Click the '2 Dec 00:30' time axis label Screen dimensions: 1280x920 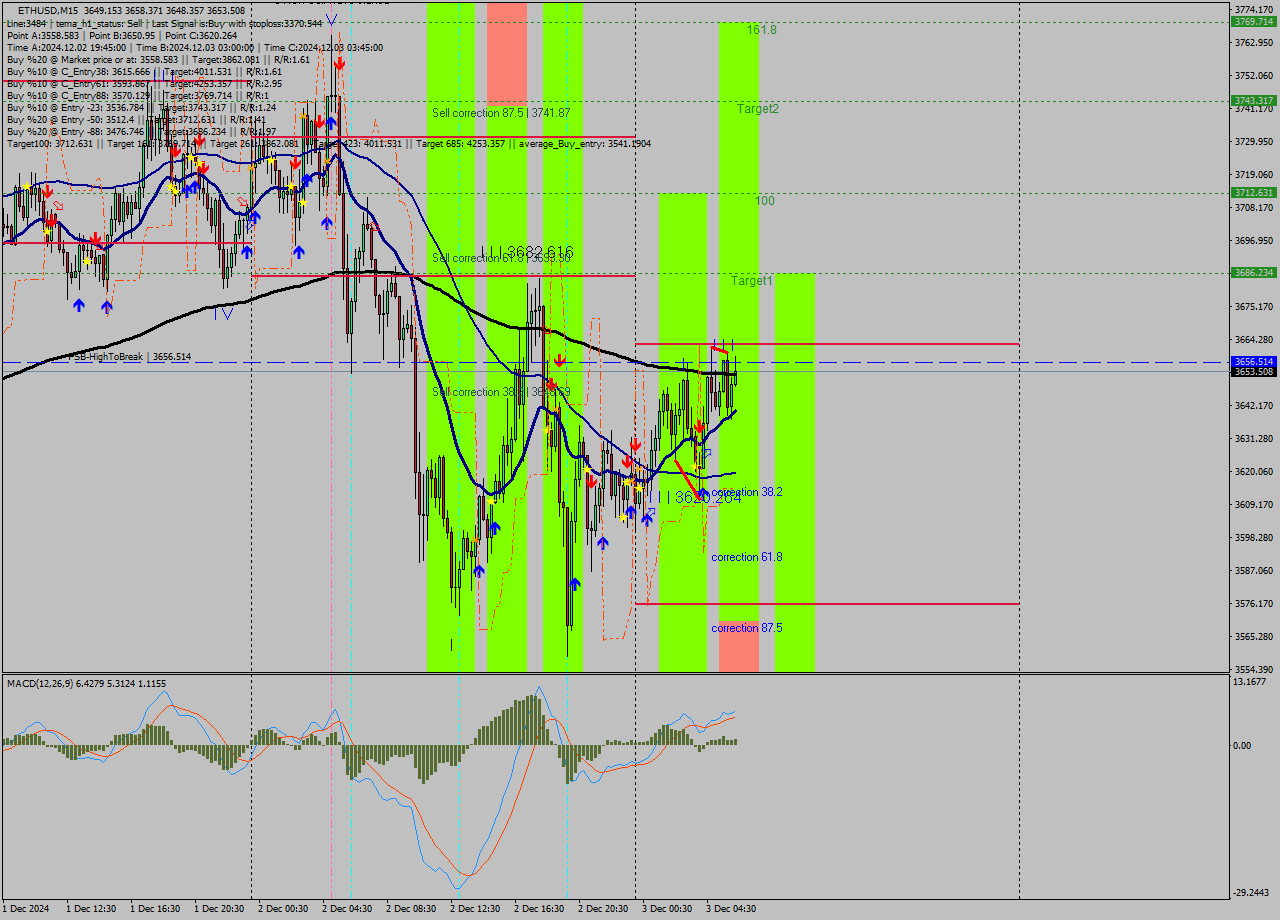pos(283,909)
